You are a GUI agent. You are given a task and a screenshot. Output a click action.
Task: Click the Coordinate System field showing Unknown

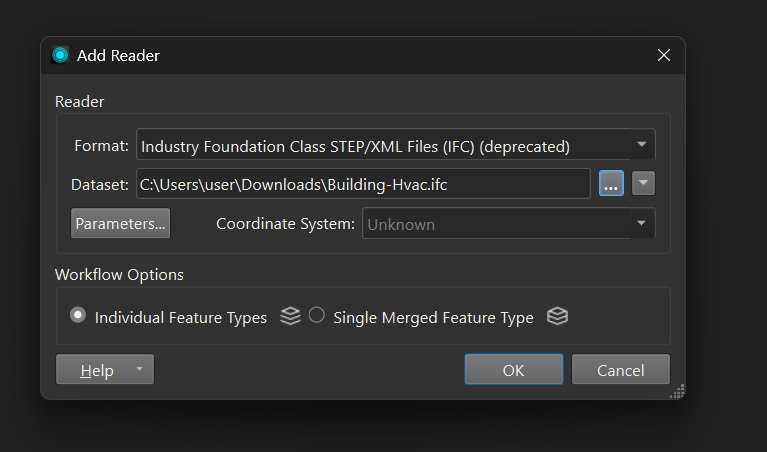(x=508, y=223)
